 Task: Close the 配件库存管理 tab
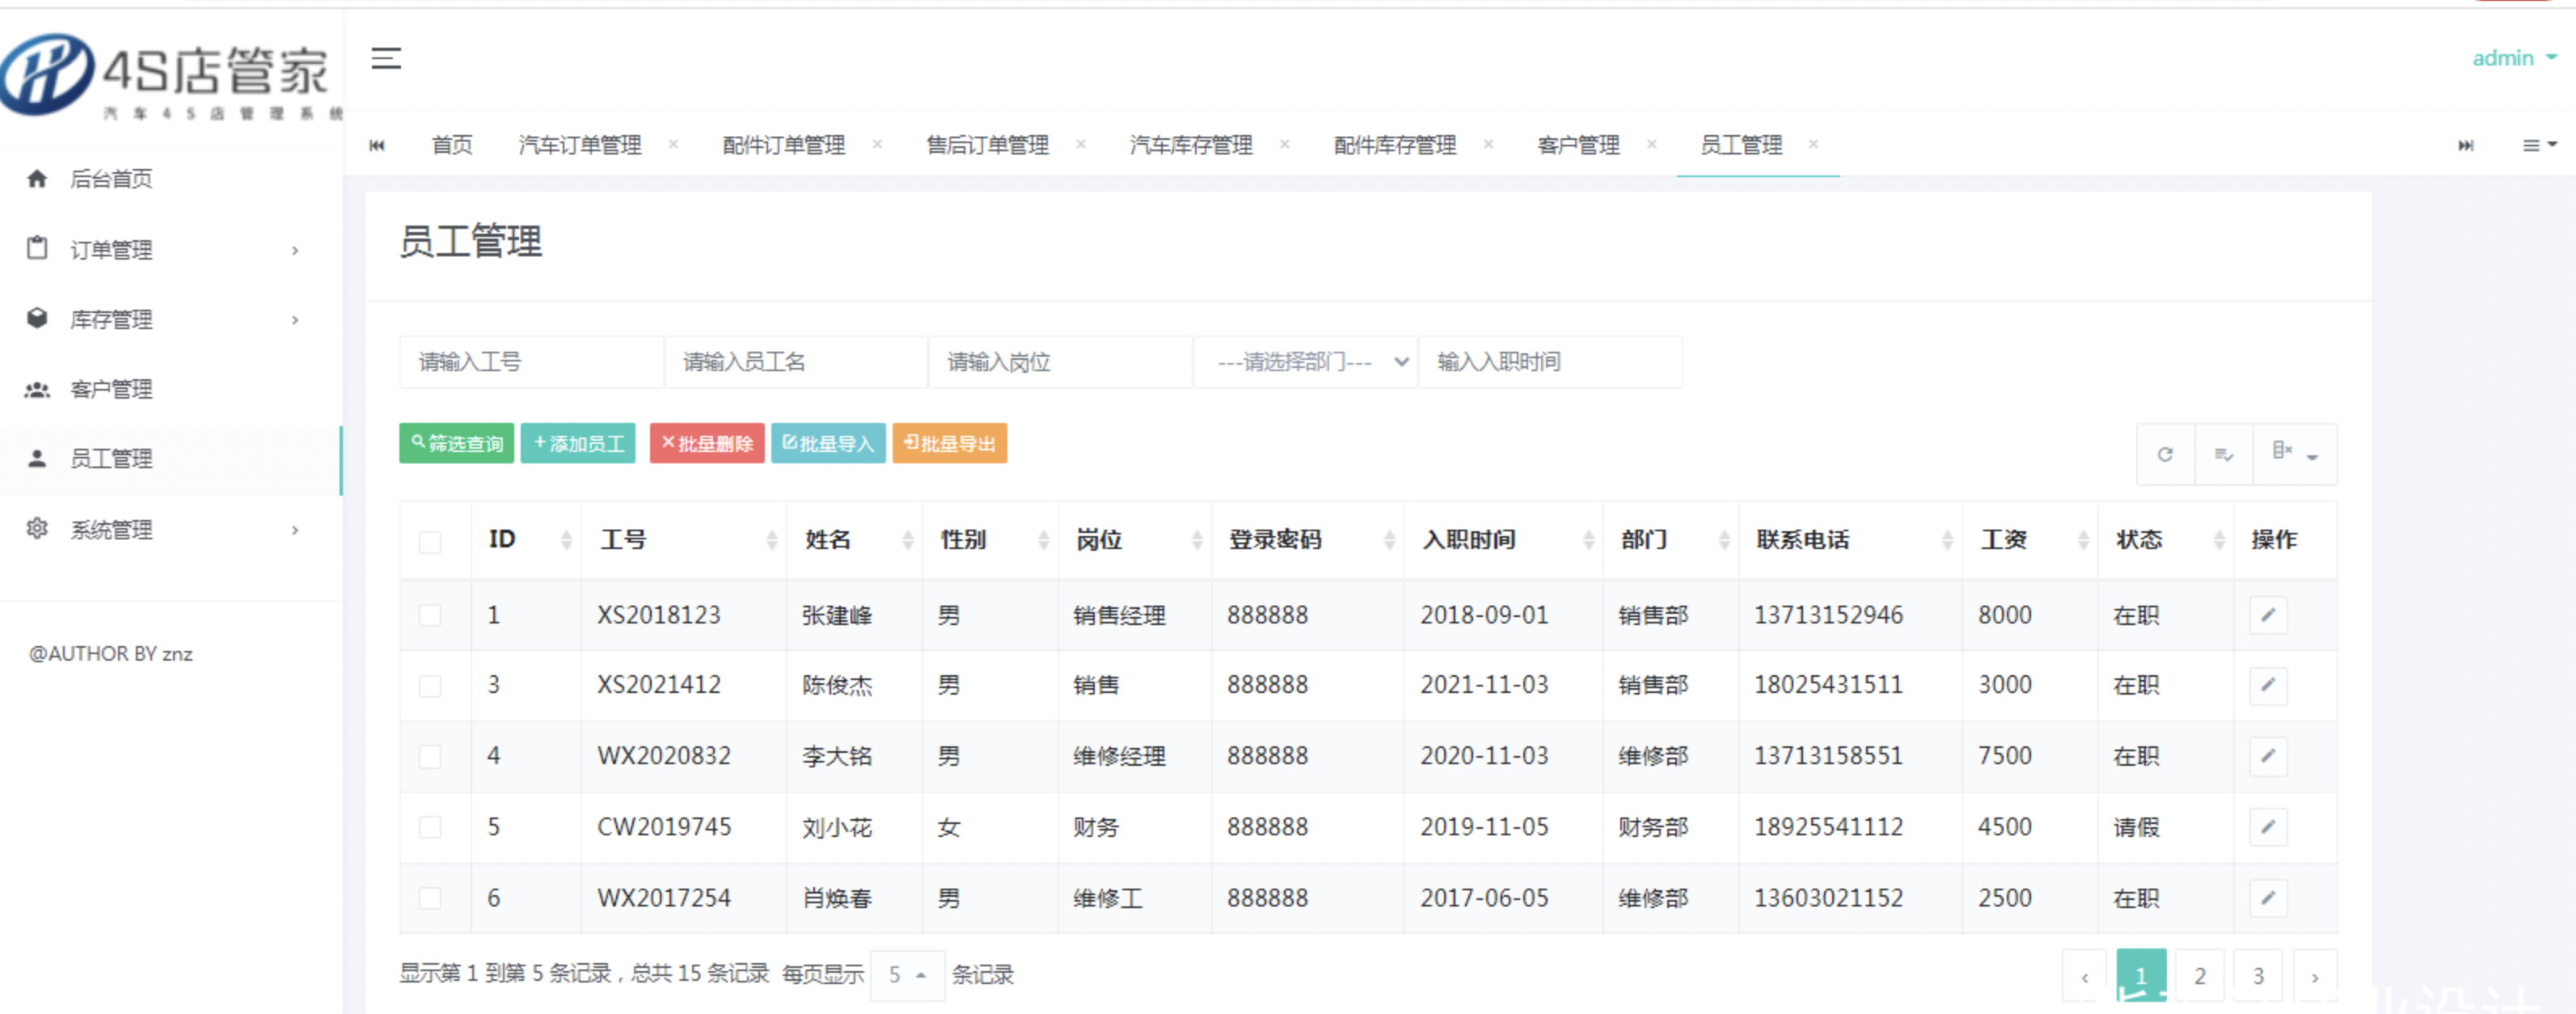pos(1489,144)
